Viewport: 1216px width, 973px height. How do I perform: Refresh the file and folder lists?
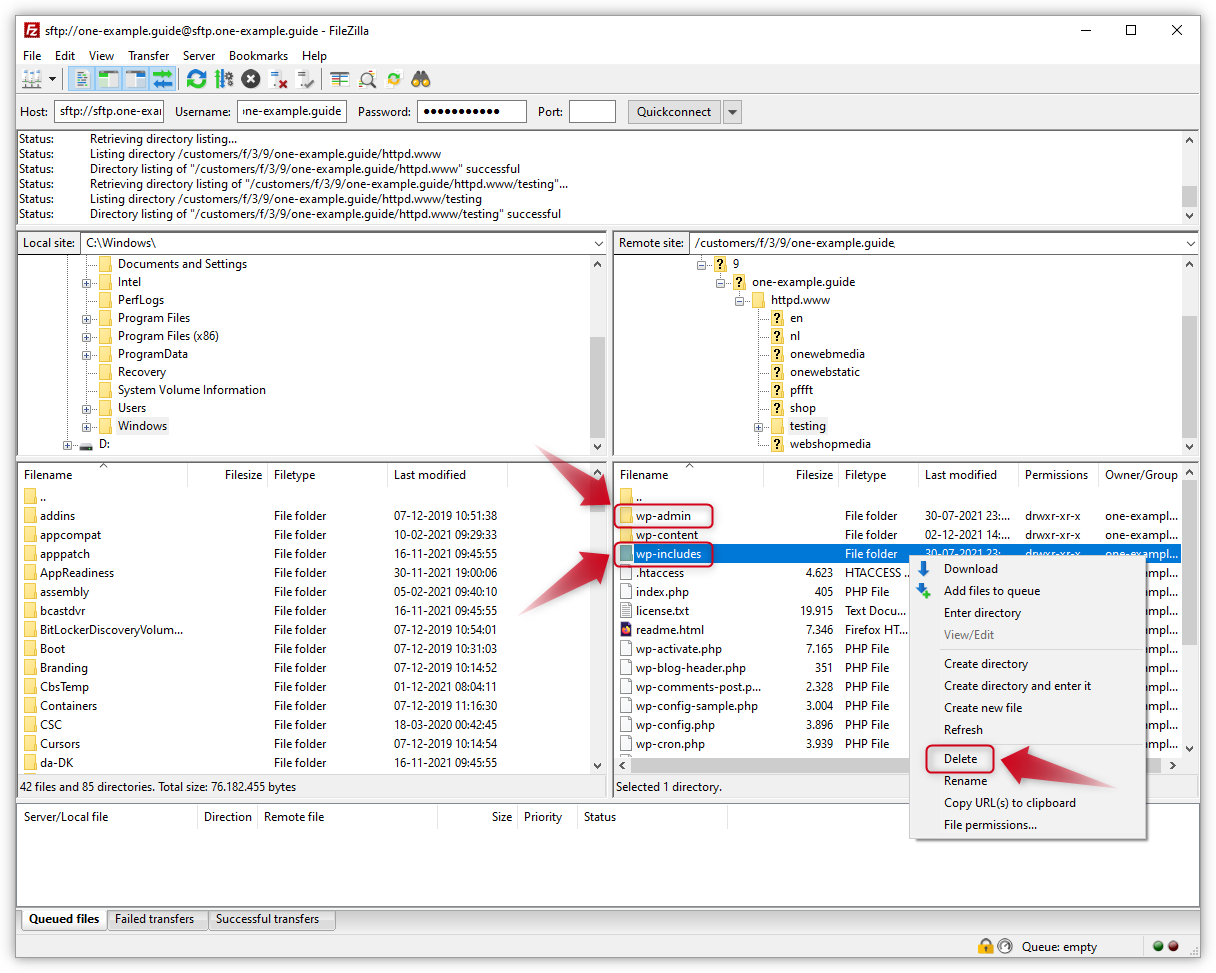(x=196, y=79)
